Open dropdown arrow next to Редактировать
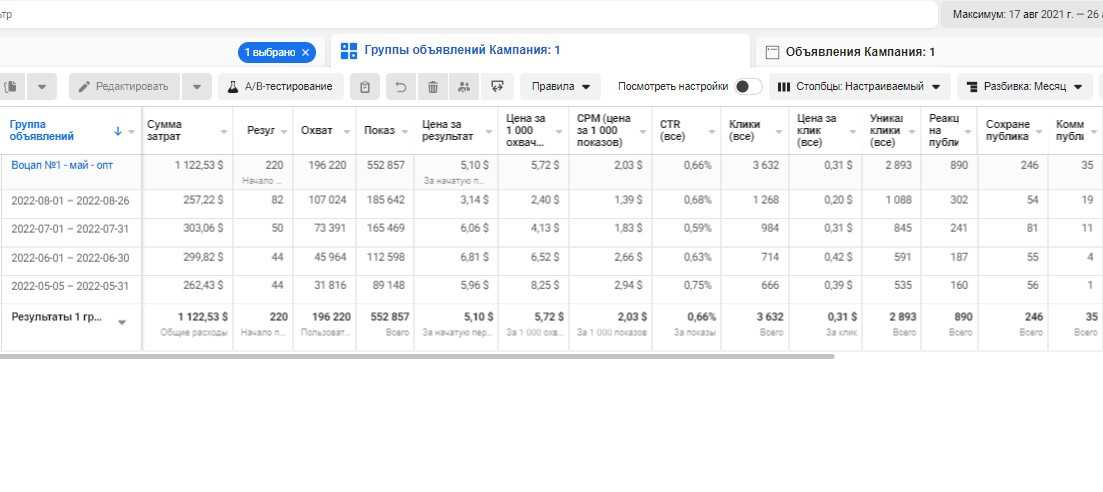This screenshot has width=1103, height=492. [197, 87]
